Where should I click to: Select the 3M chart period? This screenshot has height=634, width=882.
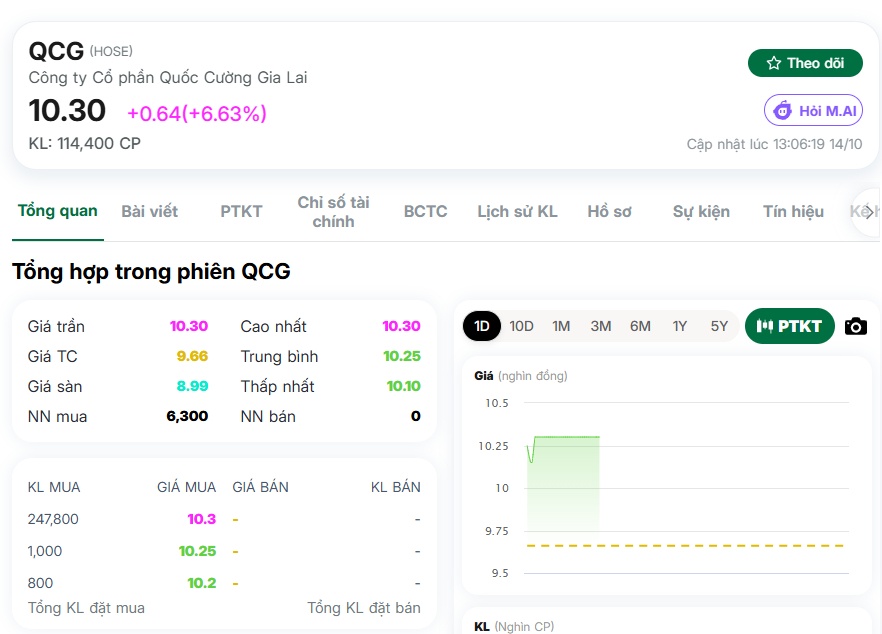601,326
